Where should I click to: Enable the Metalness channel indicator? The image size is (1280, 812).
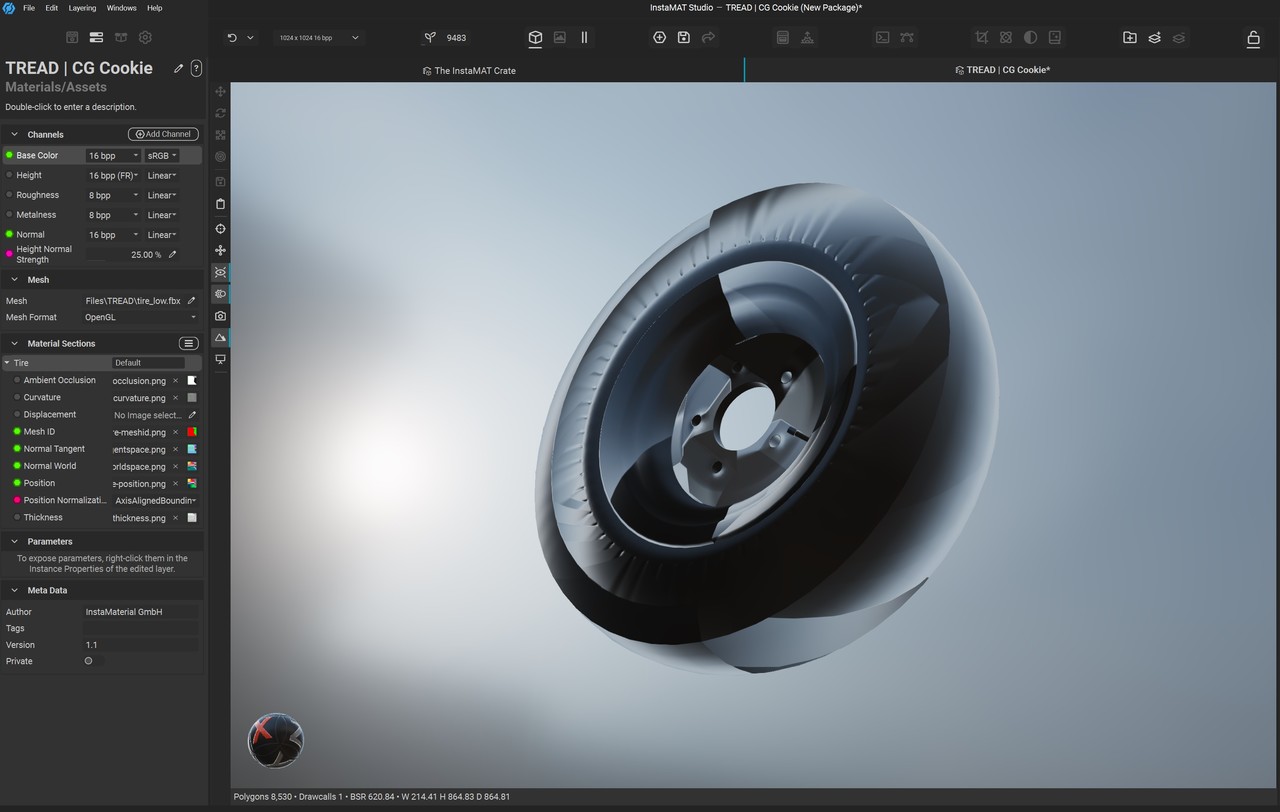[9, 215]
